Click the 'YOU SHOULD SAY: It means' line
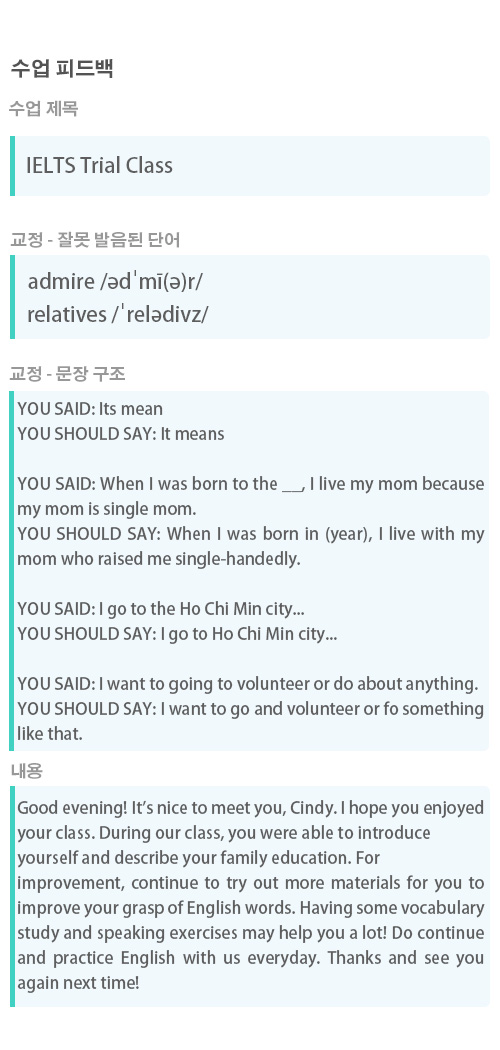The image size is (500, 1050). [121, 434]
